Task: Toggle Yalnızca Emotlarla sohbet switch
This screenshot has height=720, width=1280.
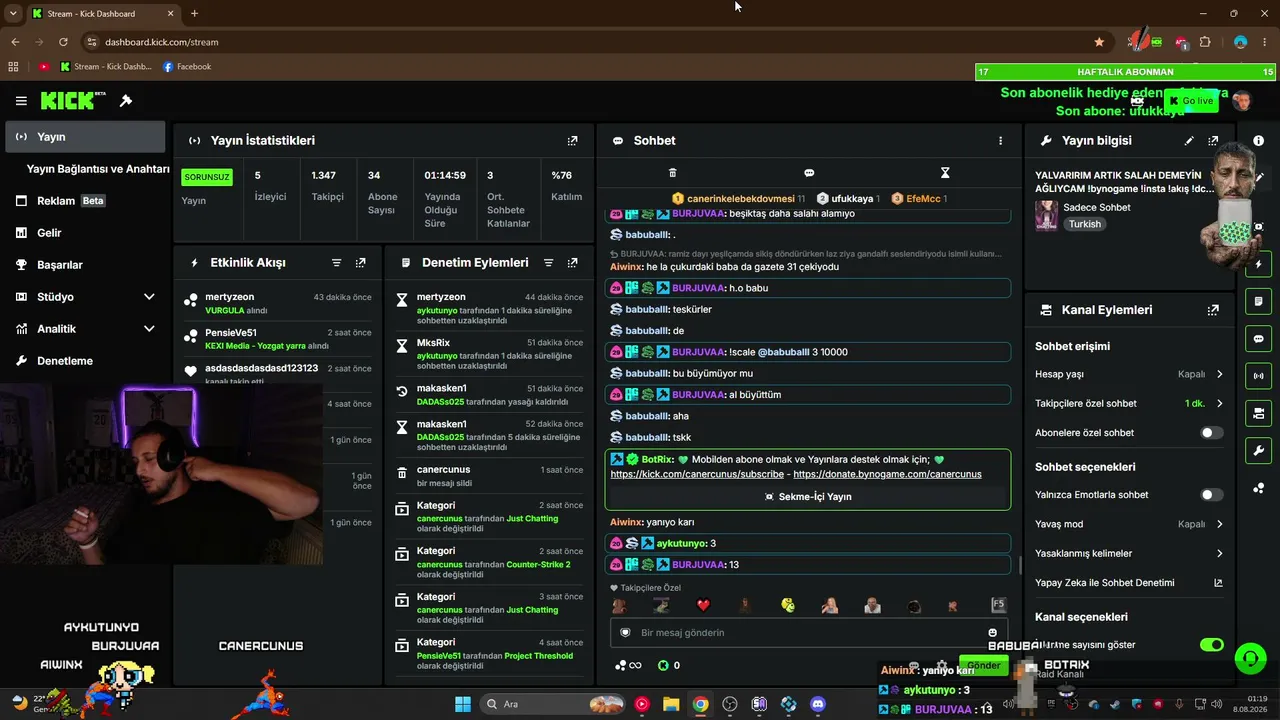Action: [1211, 495]
